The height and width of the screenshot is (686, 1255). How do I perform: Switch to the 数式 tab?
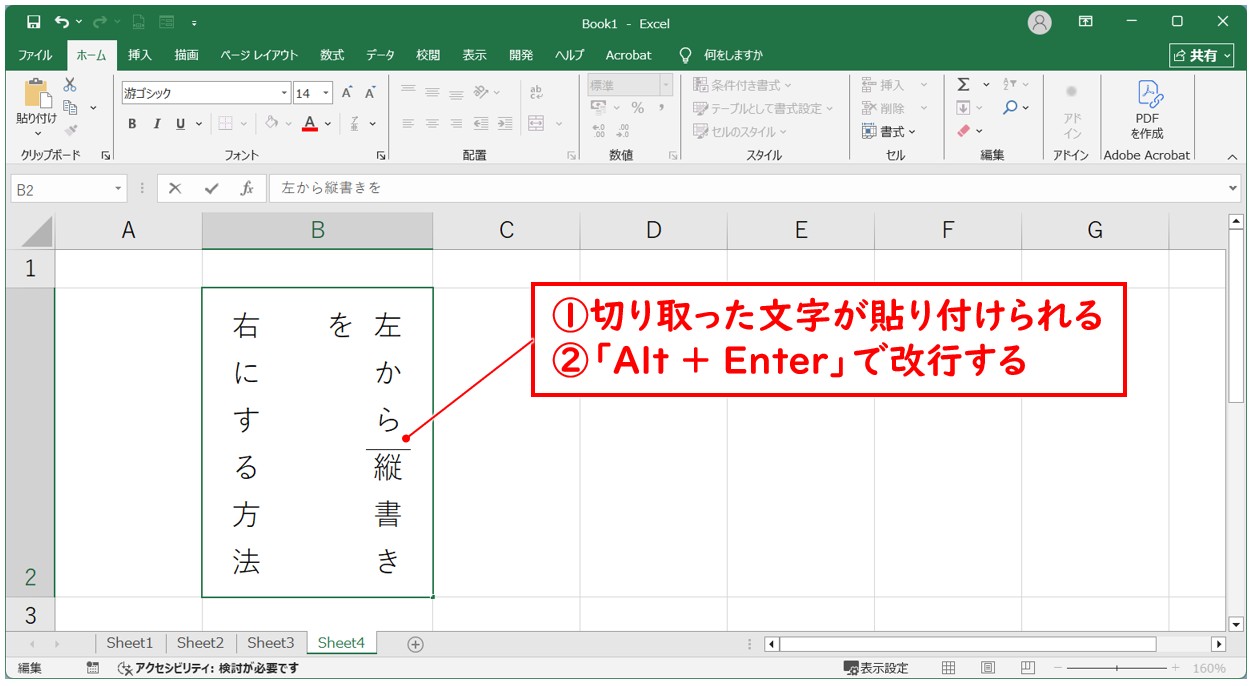pos(332,55)
